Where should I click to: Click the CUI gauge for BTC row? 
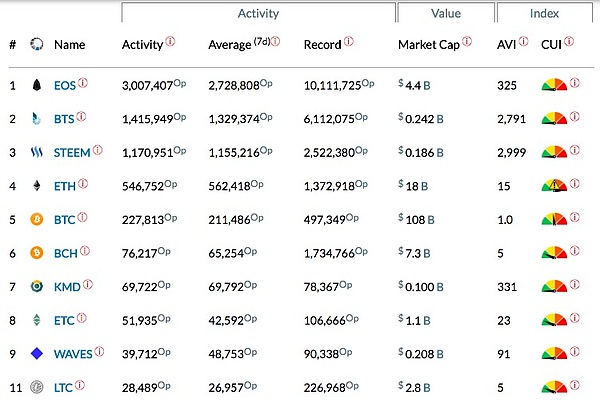coord(553,219)
